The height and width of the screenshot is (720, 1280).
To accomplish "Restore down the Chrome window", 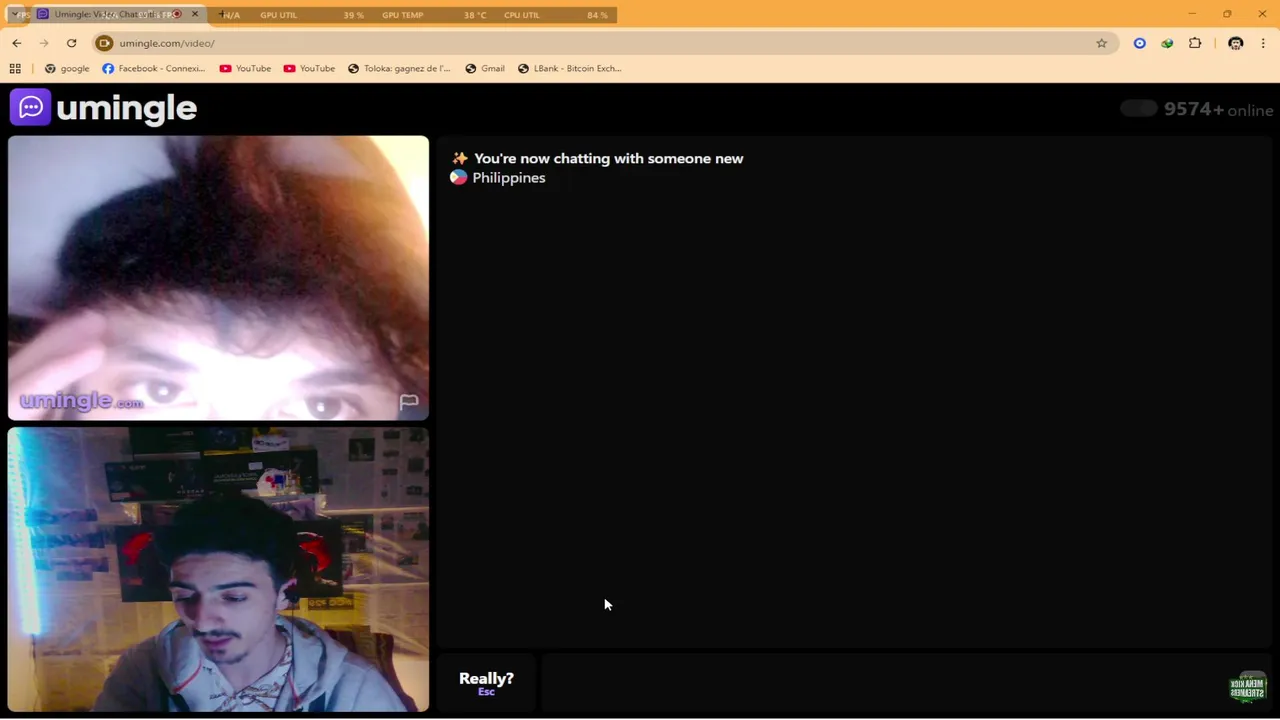I will point(1227,14).
